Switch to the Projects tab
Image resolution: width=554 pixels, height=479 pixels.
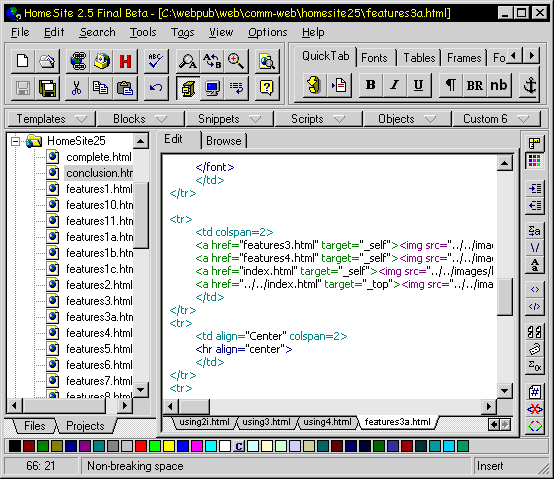pos(85,426)
